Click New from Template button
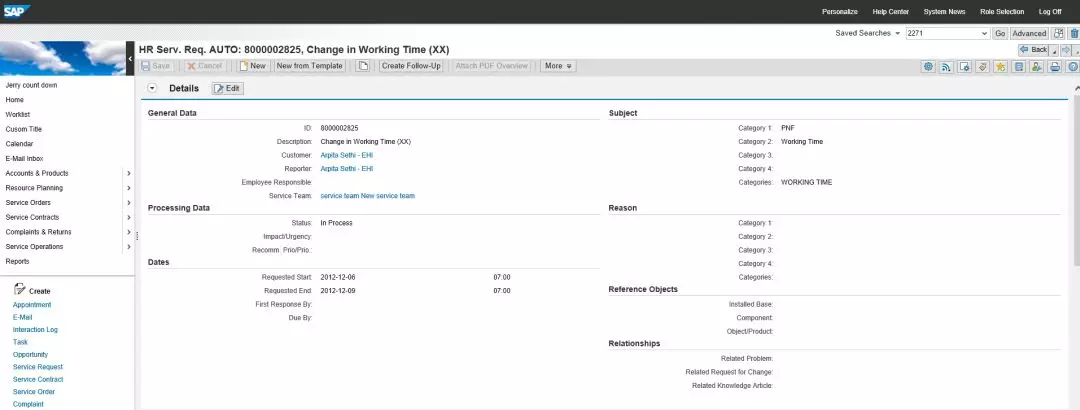 [x=309, y=66]
